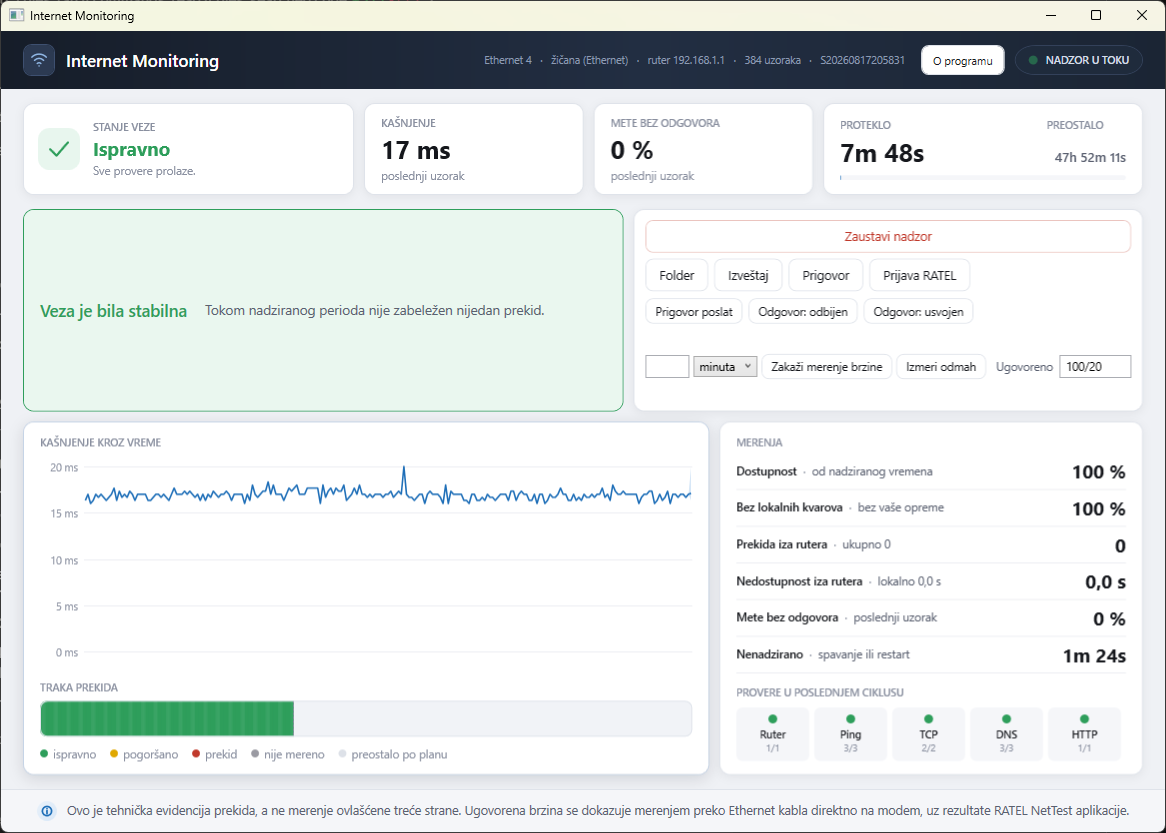Open the Folder button
The height and width of the screenshot is (833, 1166).
677,275
